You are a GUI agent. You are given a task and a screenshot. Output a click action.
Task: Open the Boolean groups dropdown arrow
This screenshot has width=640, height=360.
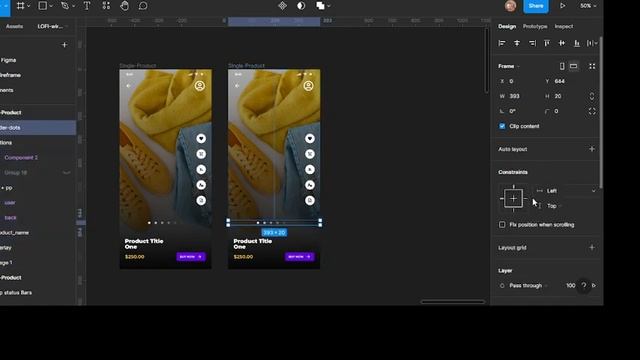coord(329,6)
